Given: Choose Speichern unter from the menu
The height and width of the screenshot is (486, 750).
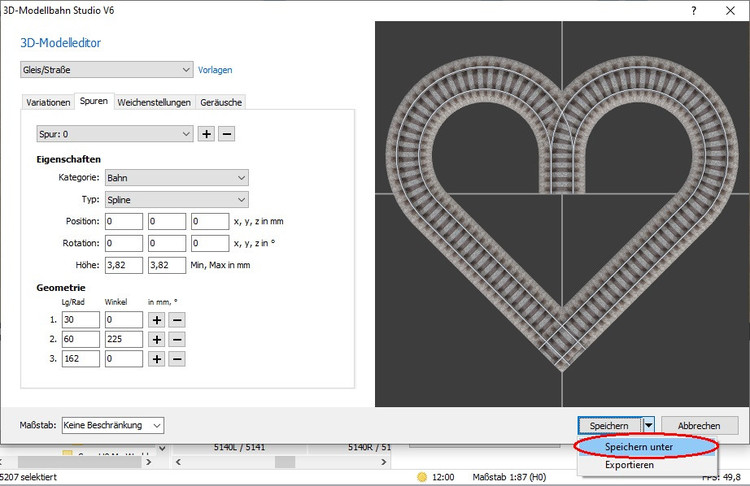Looking at the screenshot, I should click(639, 447).
